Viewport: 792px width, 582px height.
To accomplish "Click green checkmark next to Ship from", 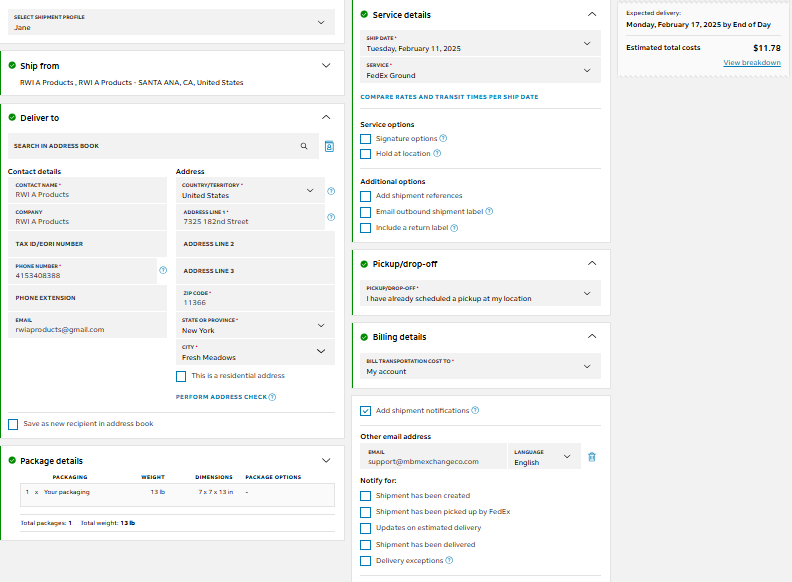I will click(x=12, y=65).
